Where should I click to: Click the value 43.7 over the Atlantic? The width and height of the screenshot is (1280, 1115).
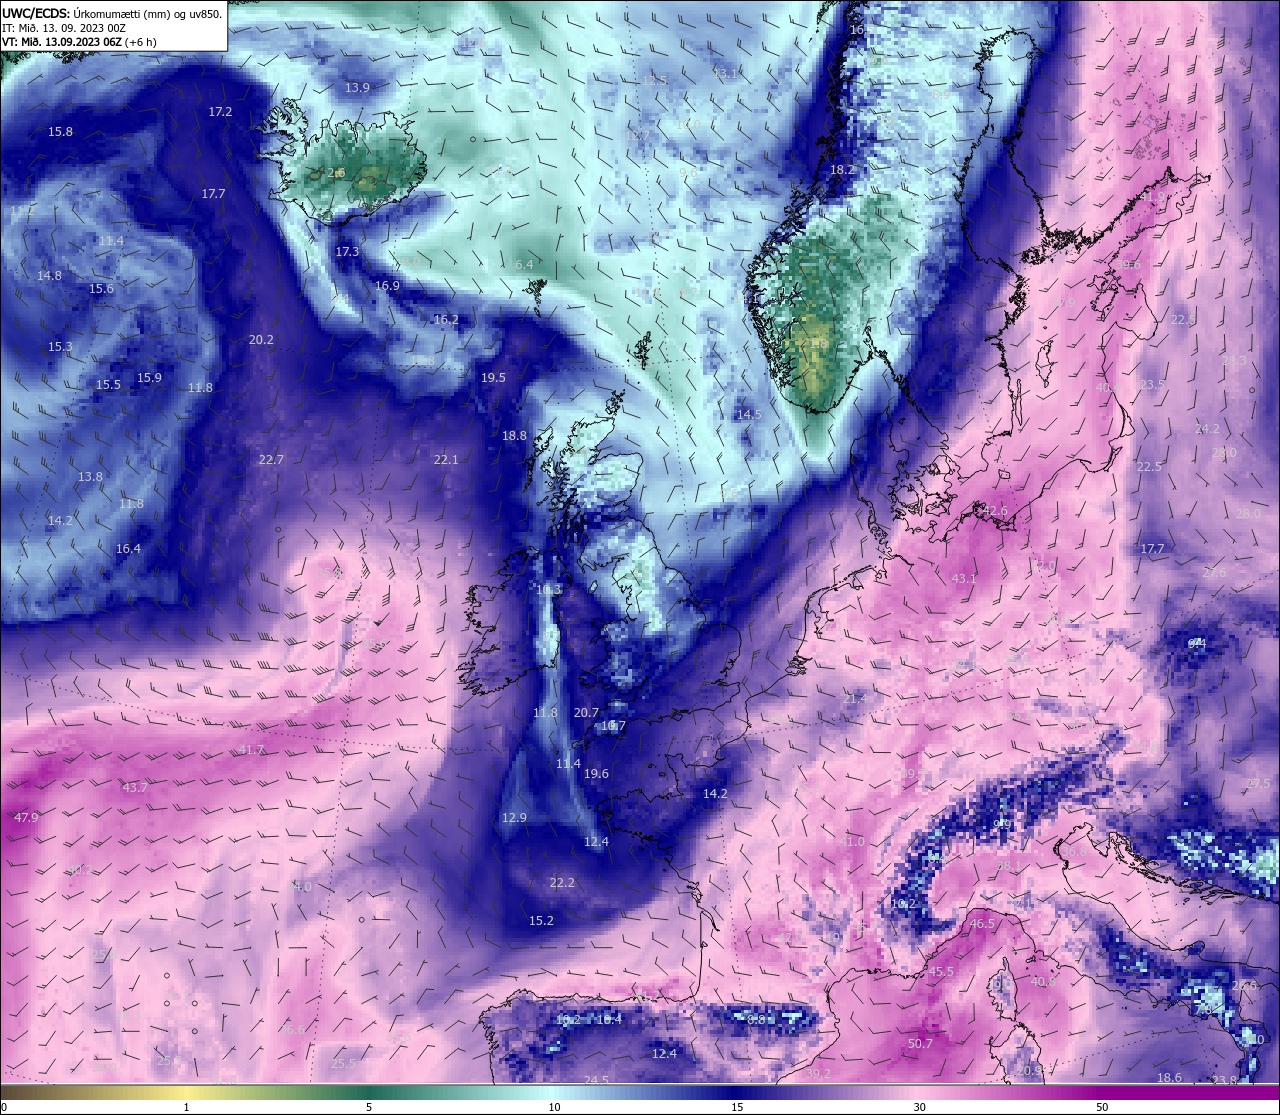(x=135, y=788)
